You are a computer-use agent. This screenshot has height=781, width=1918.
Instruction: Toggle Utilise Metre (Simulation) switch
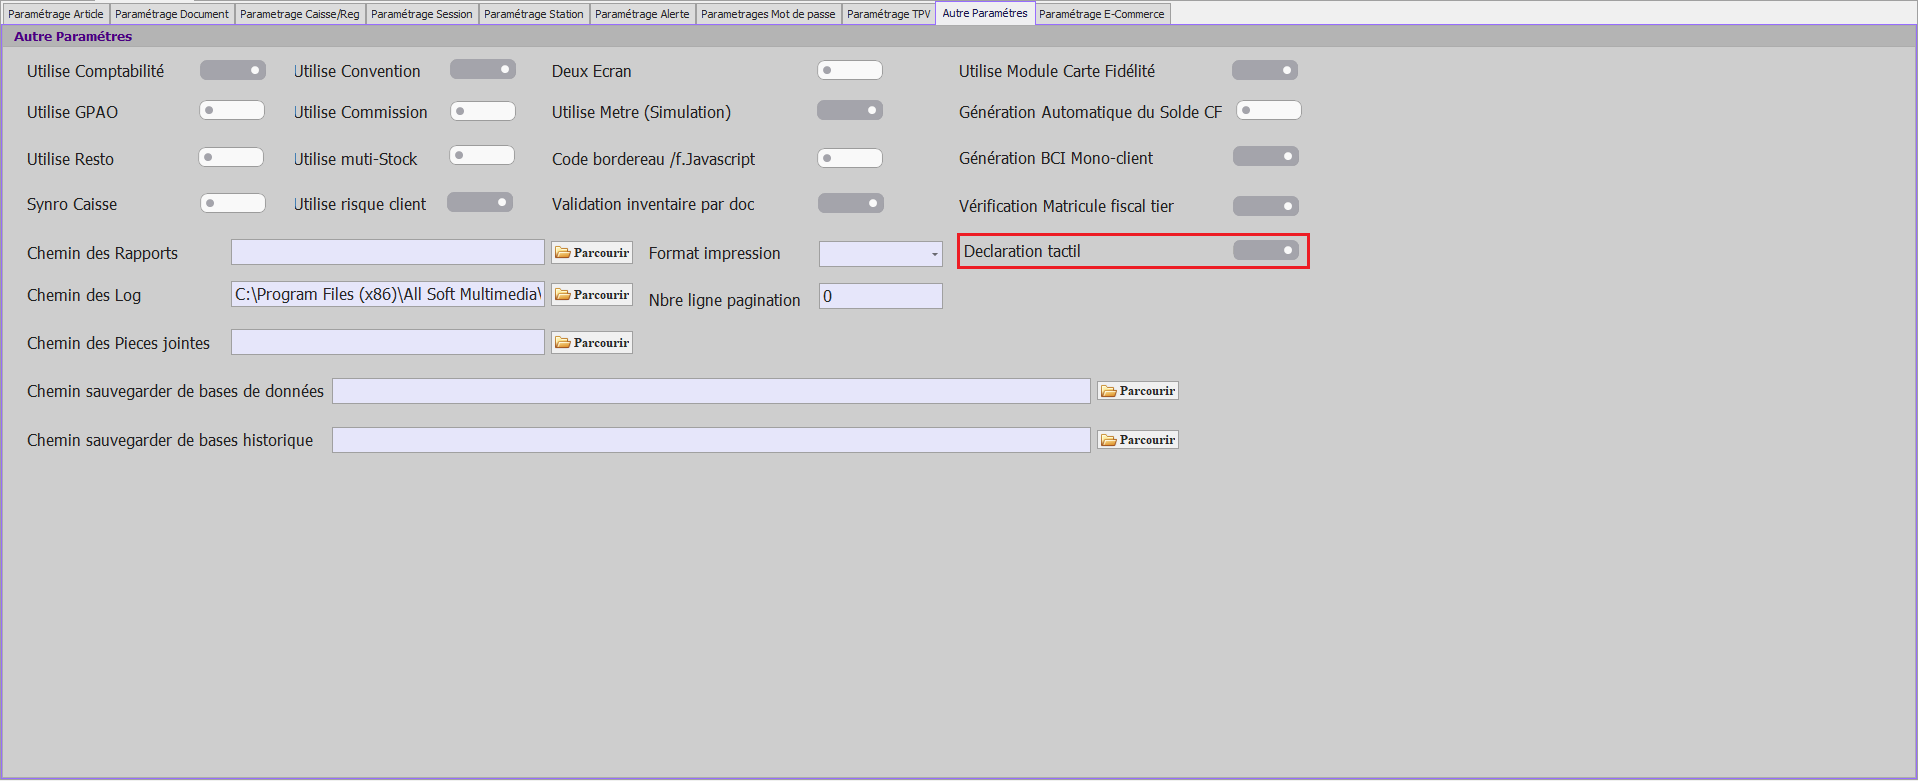850,110
